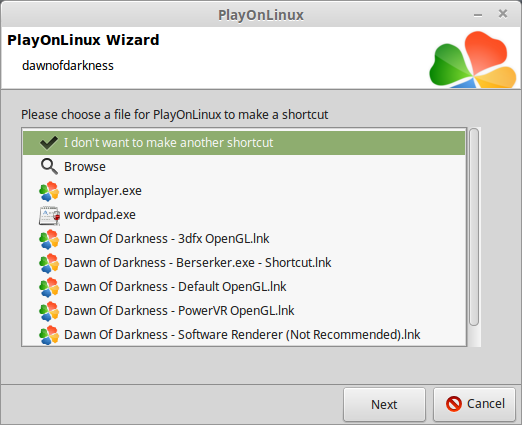
Task: Click icon beside 3dfx OpenGL.lnk
Action: (49, 239)
